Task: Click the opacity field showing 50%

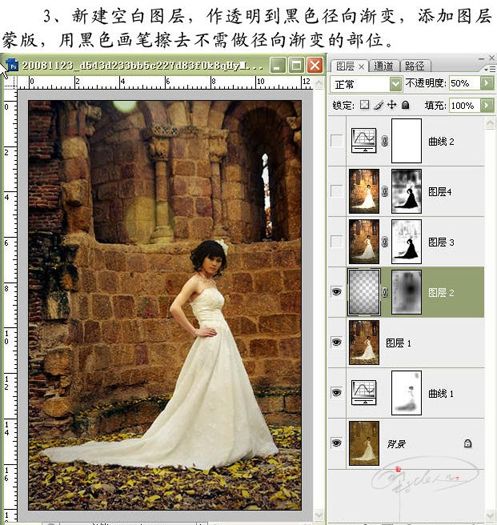Action: (x=464, y=83)
